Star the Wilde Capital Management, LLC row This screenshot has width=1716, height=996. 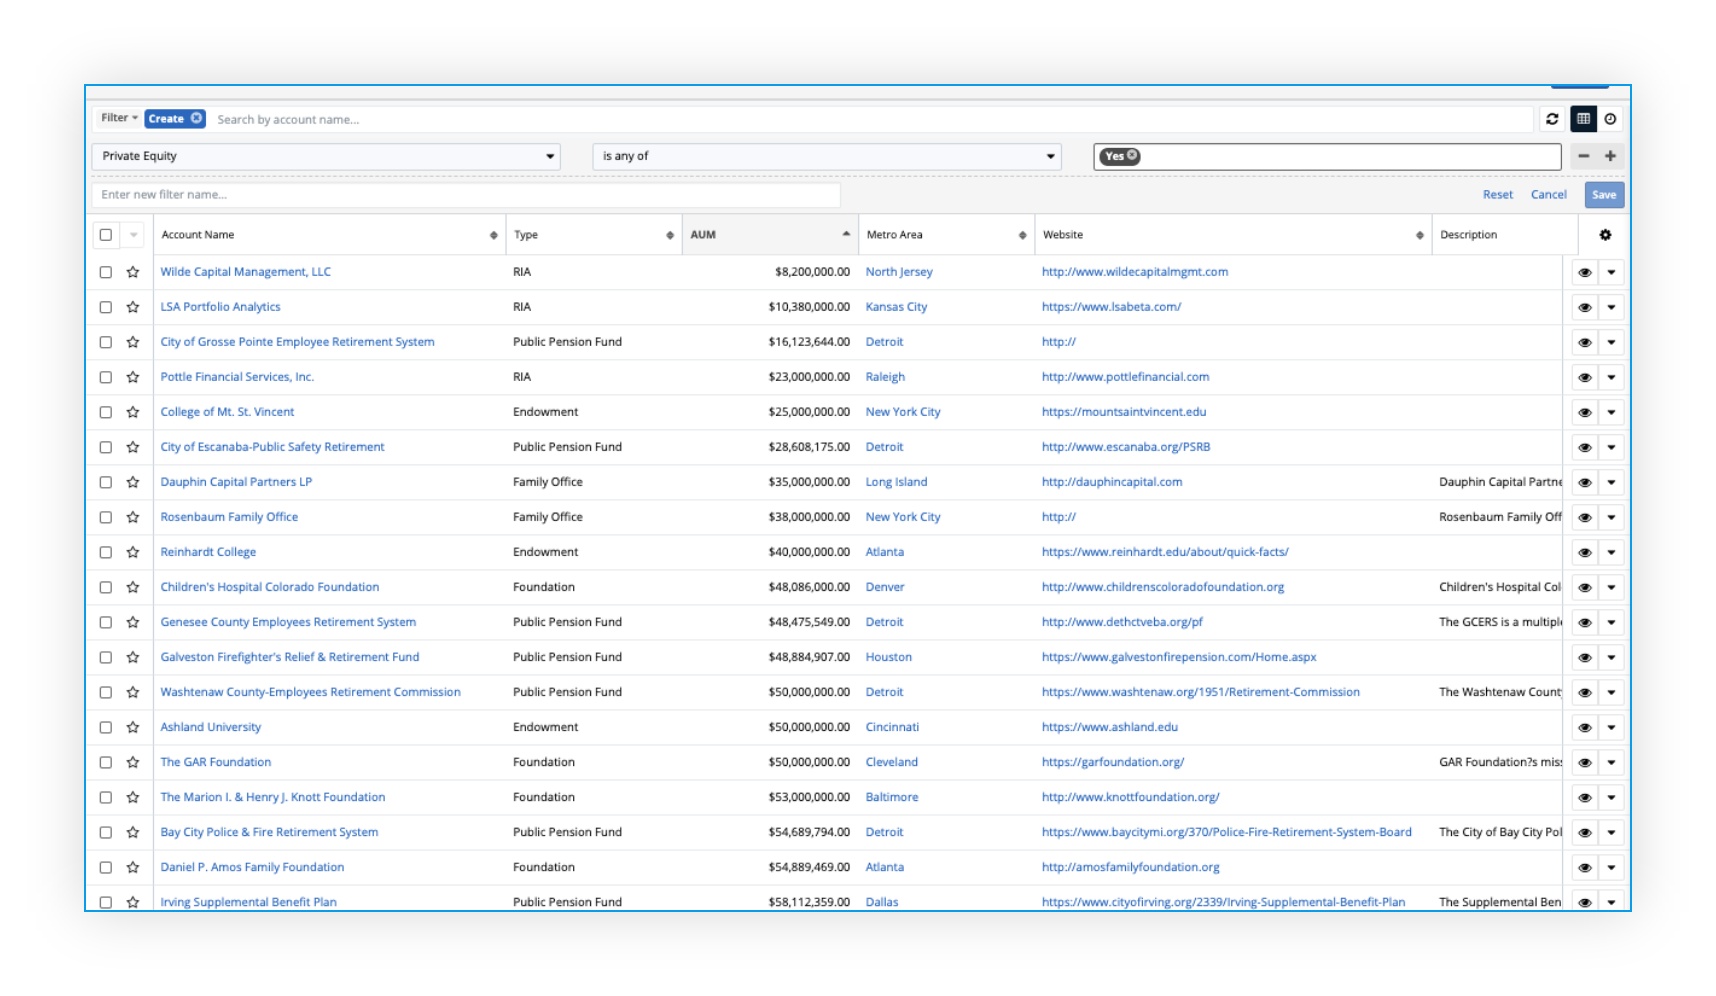coord(133,272)
